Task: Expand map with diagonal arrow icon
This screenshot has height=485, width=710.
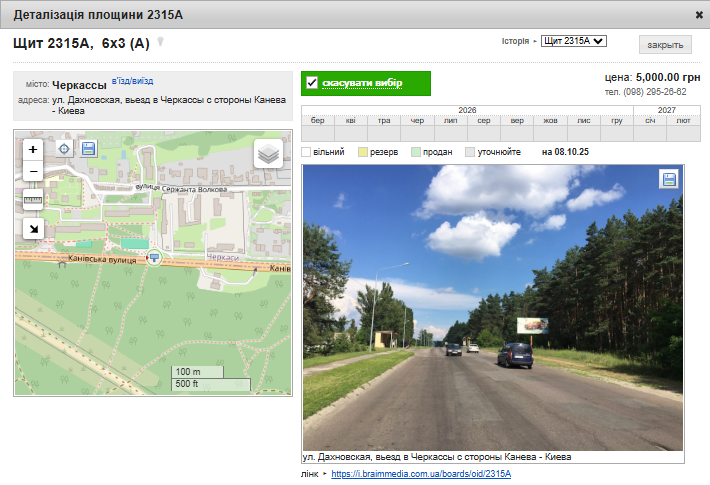Action: tap(33, 229)
